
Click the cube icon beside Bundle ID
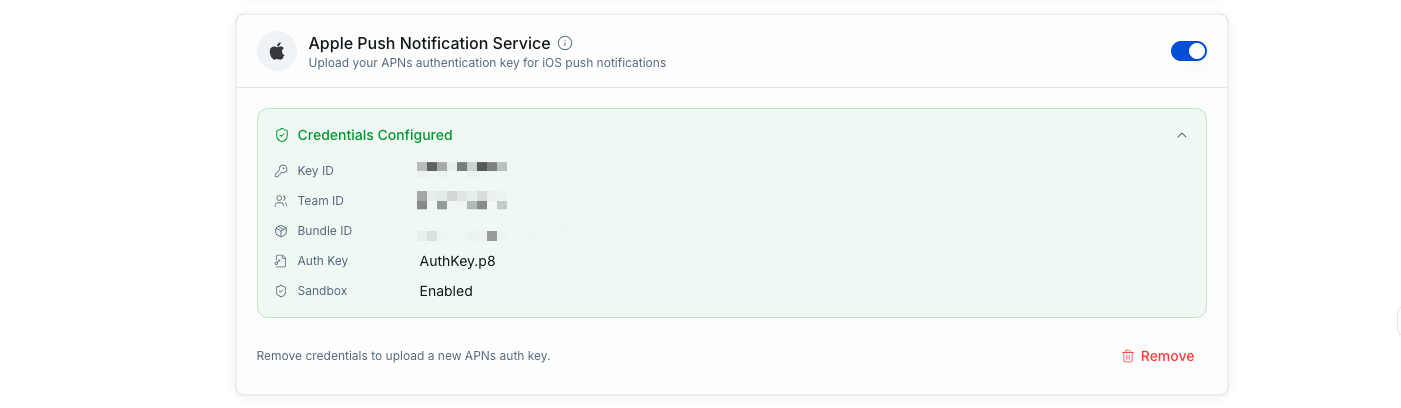tap(281, 231)
